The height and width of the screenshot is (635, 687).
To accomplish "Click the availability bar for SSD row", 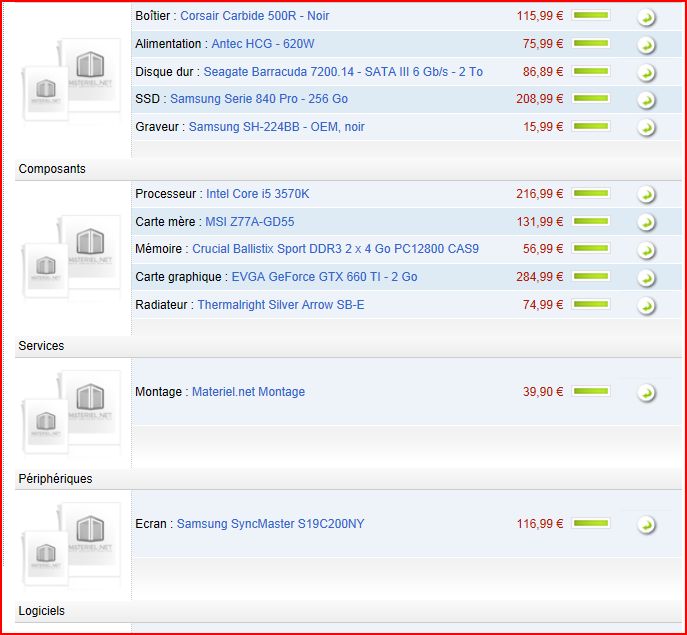I will point(591,98).
